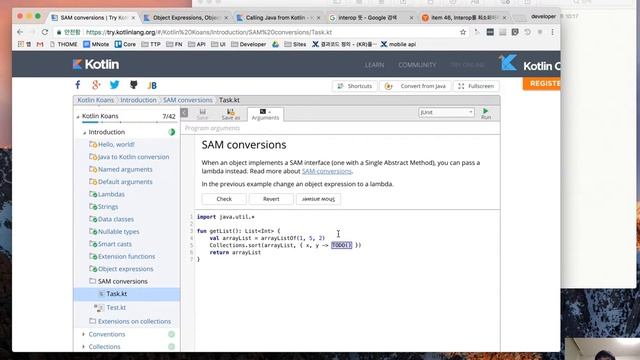Click the Register orange button
The image size is (640, 360).
[542, 83]
